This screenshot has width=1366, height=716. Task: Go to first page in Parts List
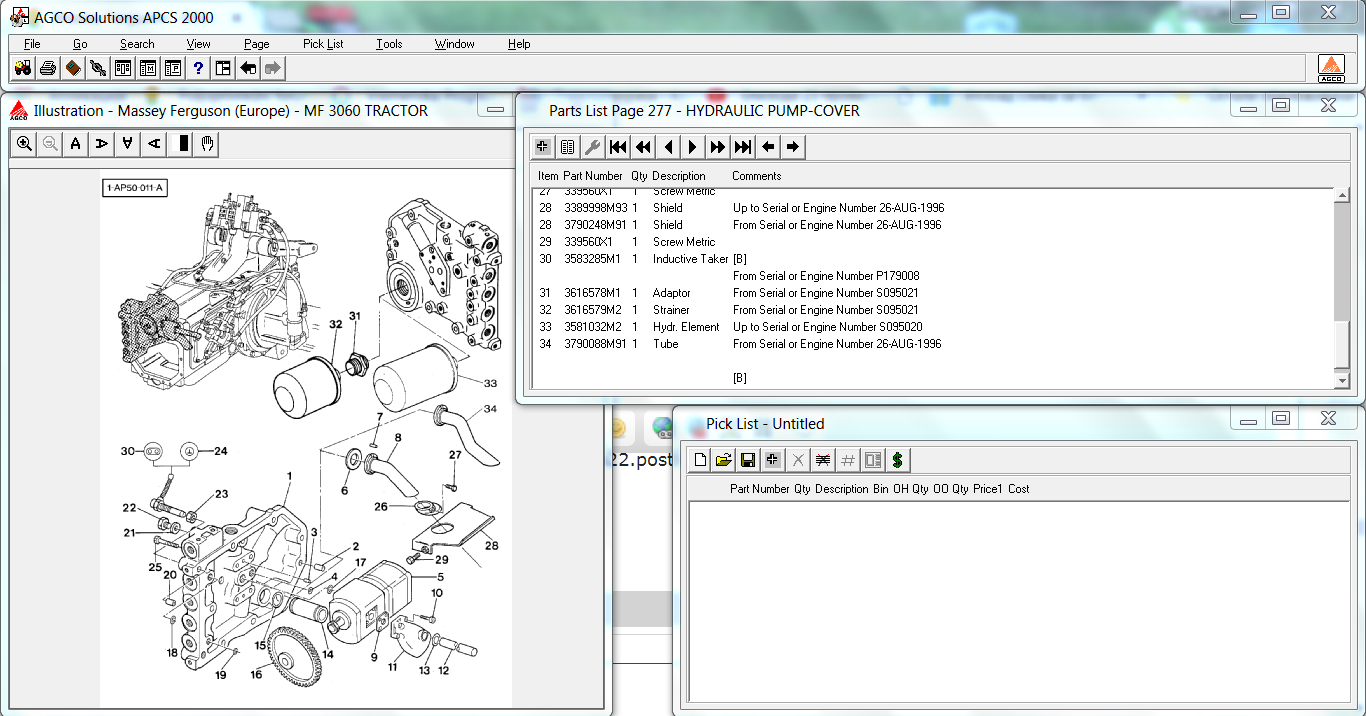[618, 147]
